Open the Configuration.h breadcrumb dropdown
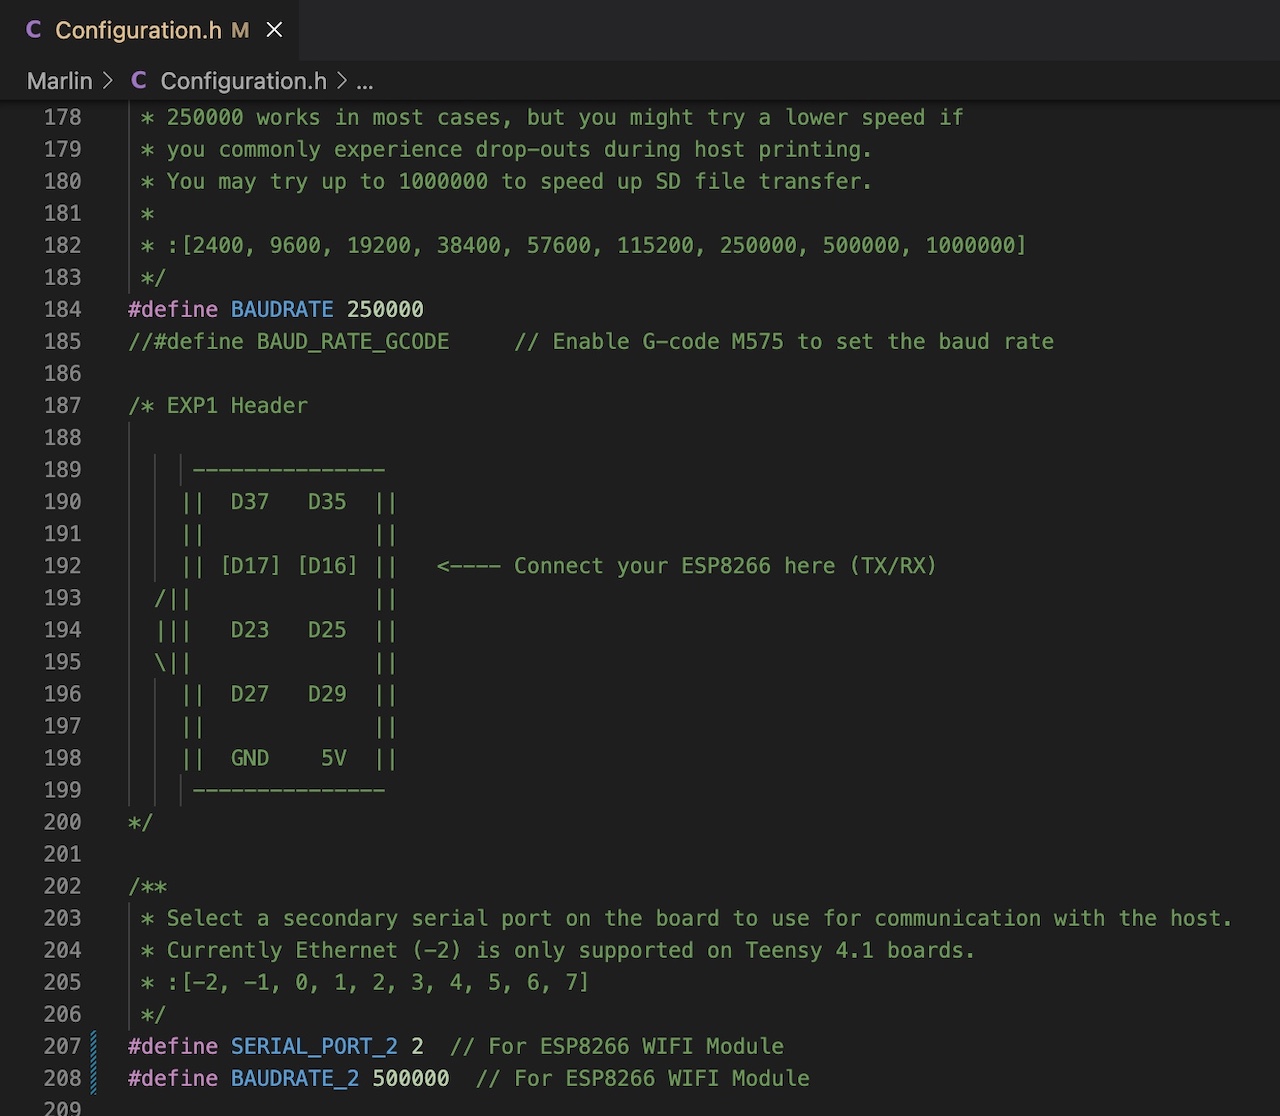The image size is (1280, 1116). pos(243,81)
